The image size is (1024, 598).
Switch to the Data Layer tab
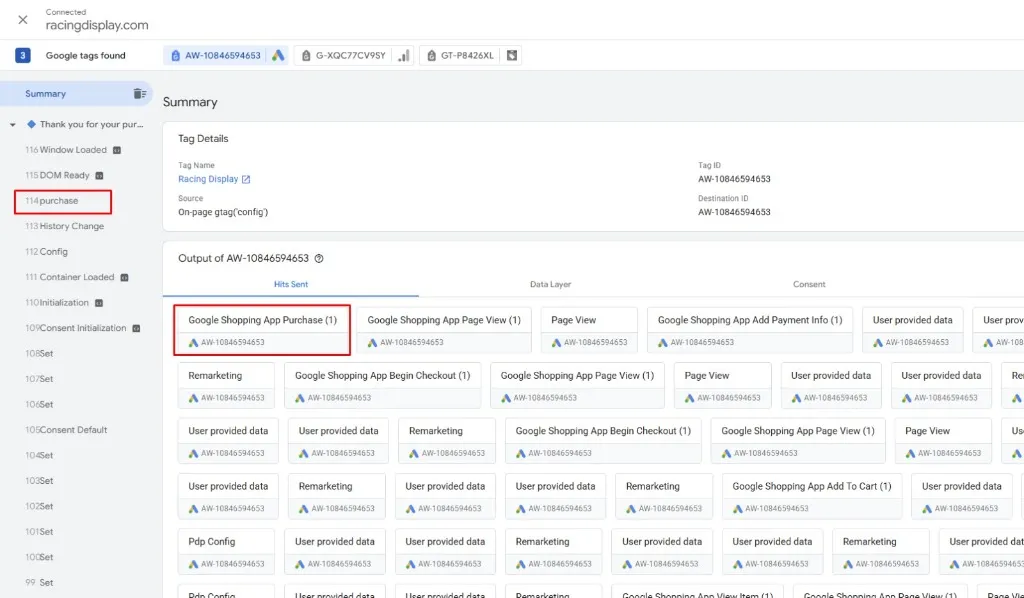pyautogui.click(x=550, y=284)
